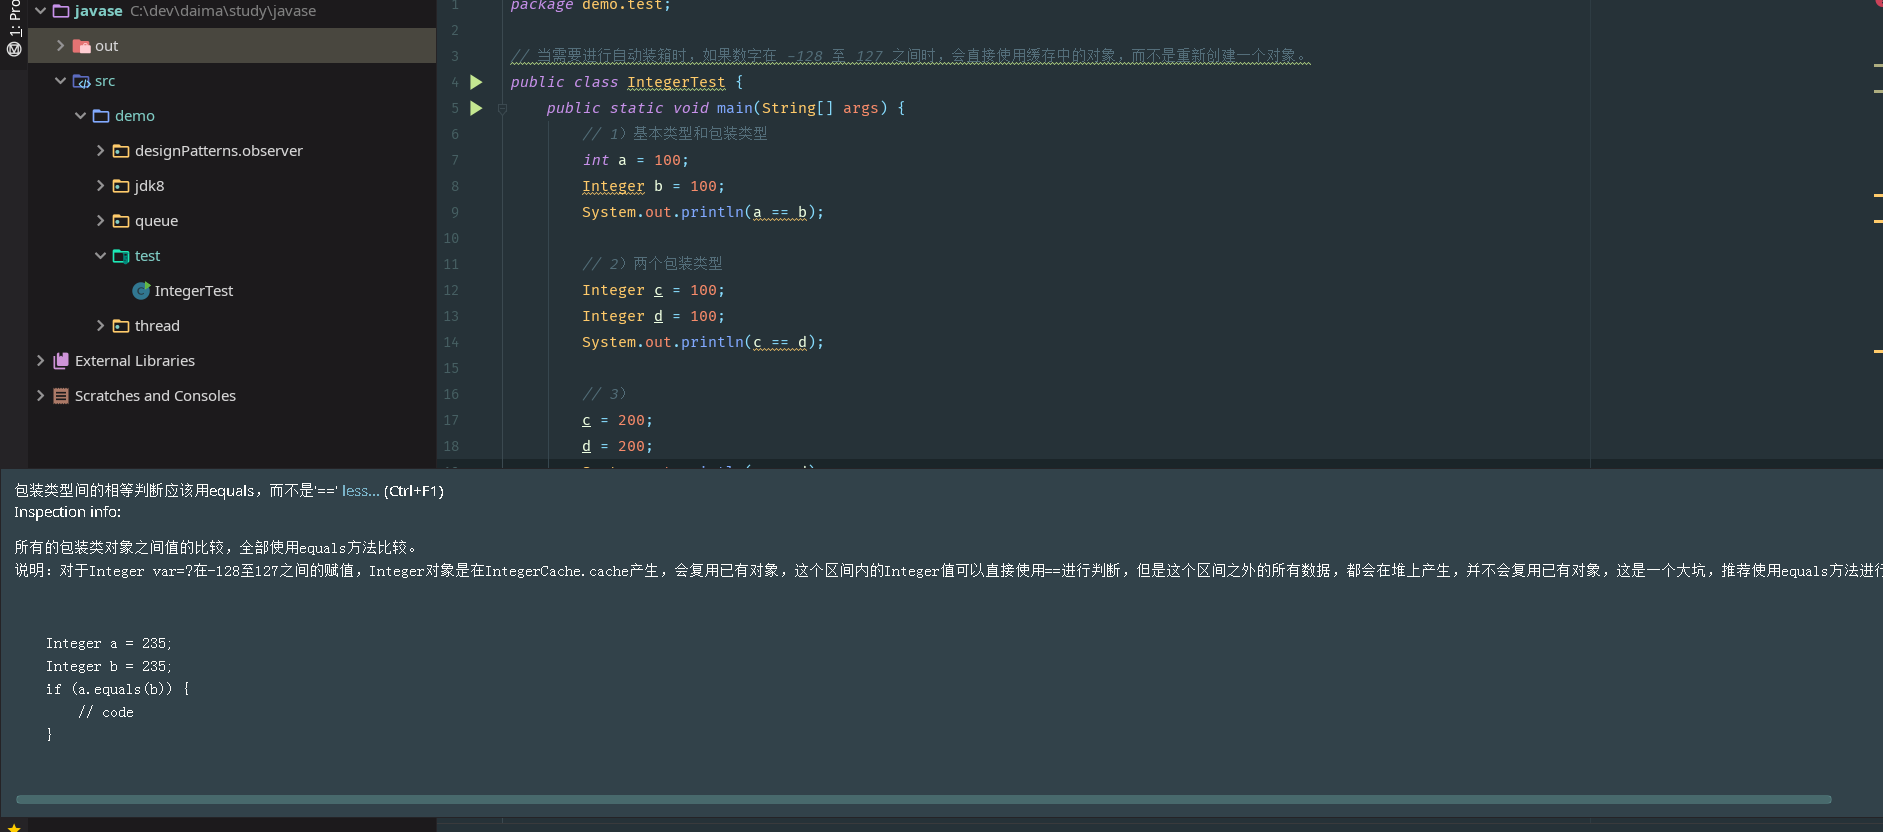Click the thread package folder icon
1883x832 pixels.
121,326
